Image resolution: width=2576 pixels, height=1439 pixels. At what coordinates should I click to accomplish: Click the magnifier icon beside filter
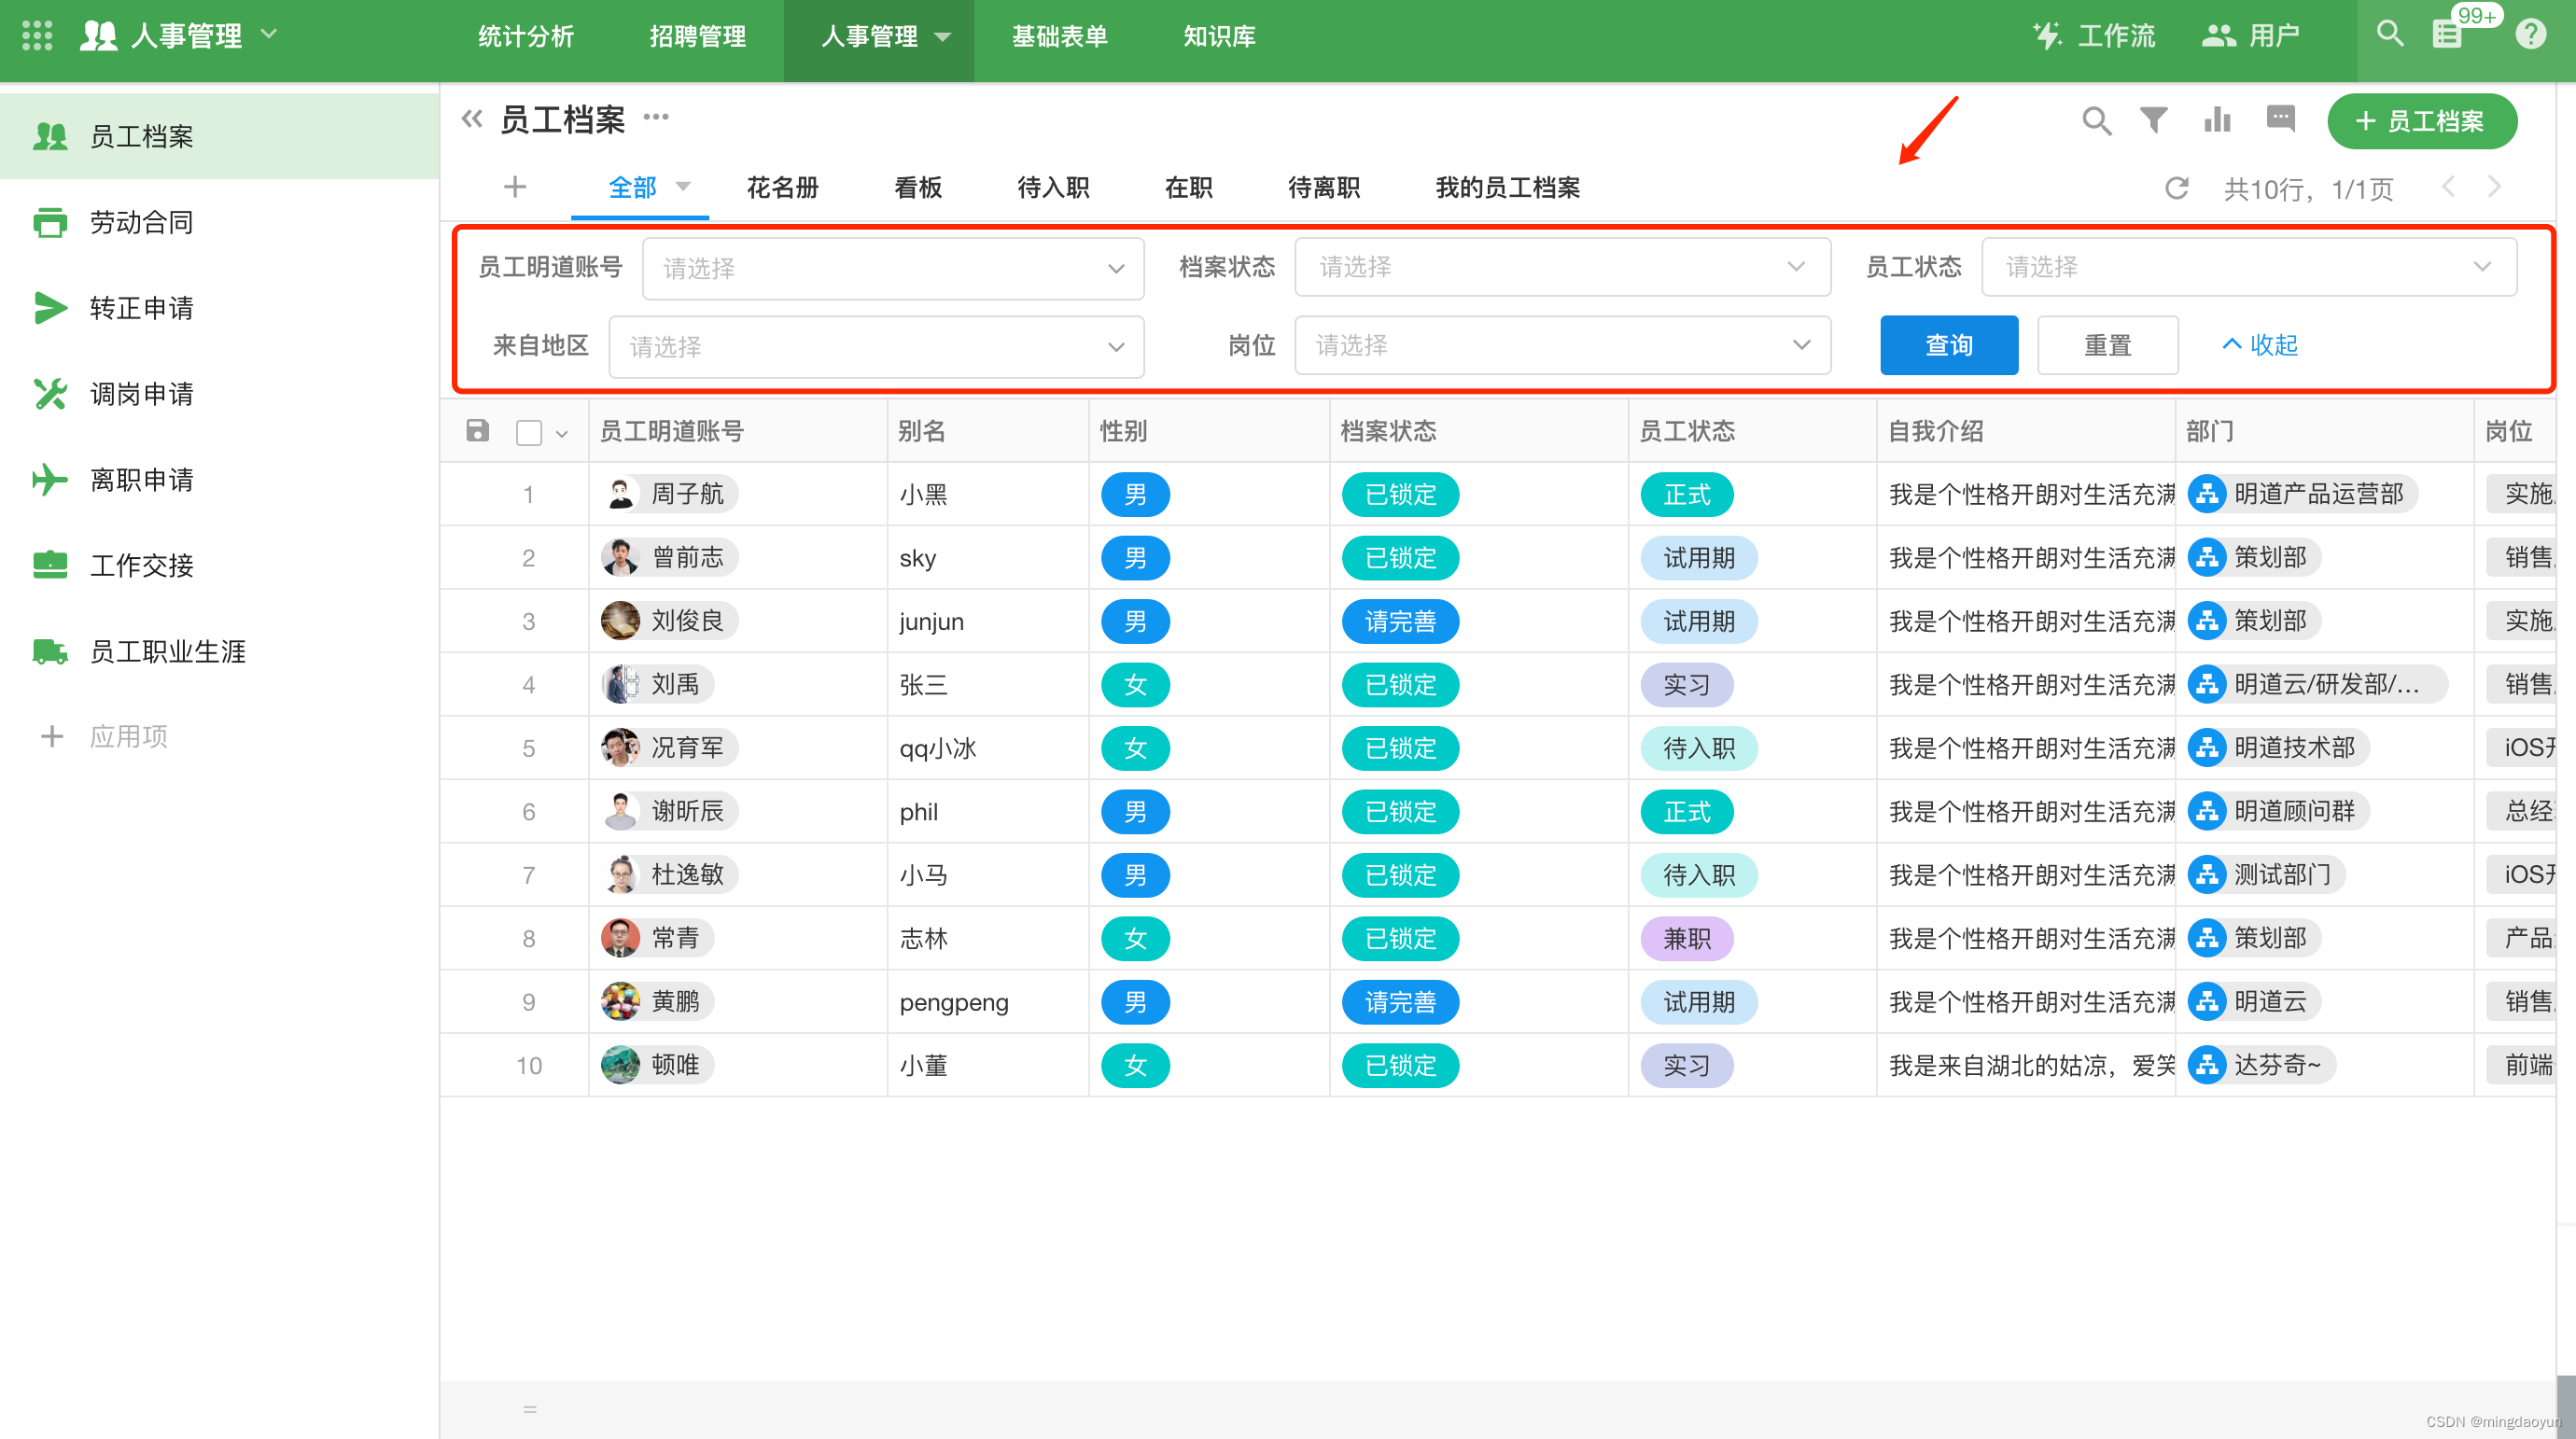click(x=2096, y=121)
